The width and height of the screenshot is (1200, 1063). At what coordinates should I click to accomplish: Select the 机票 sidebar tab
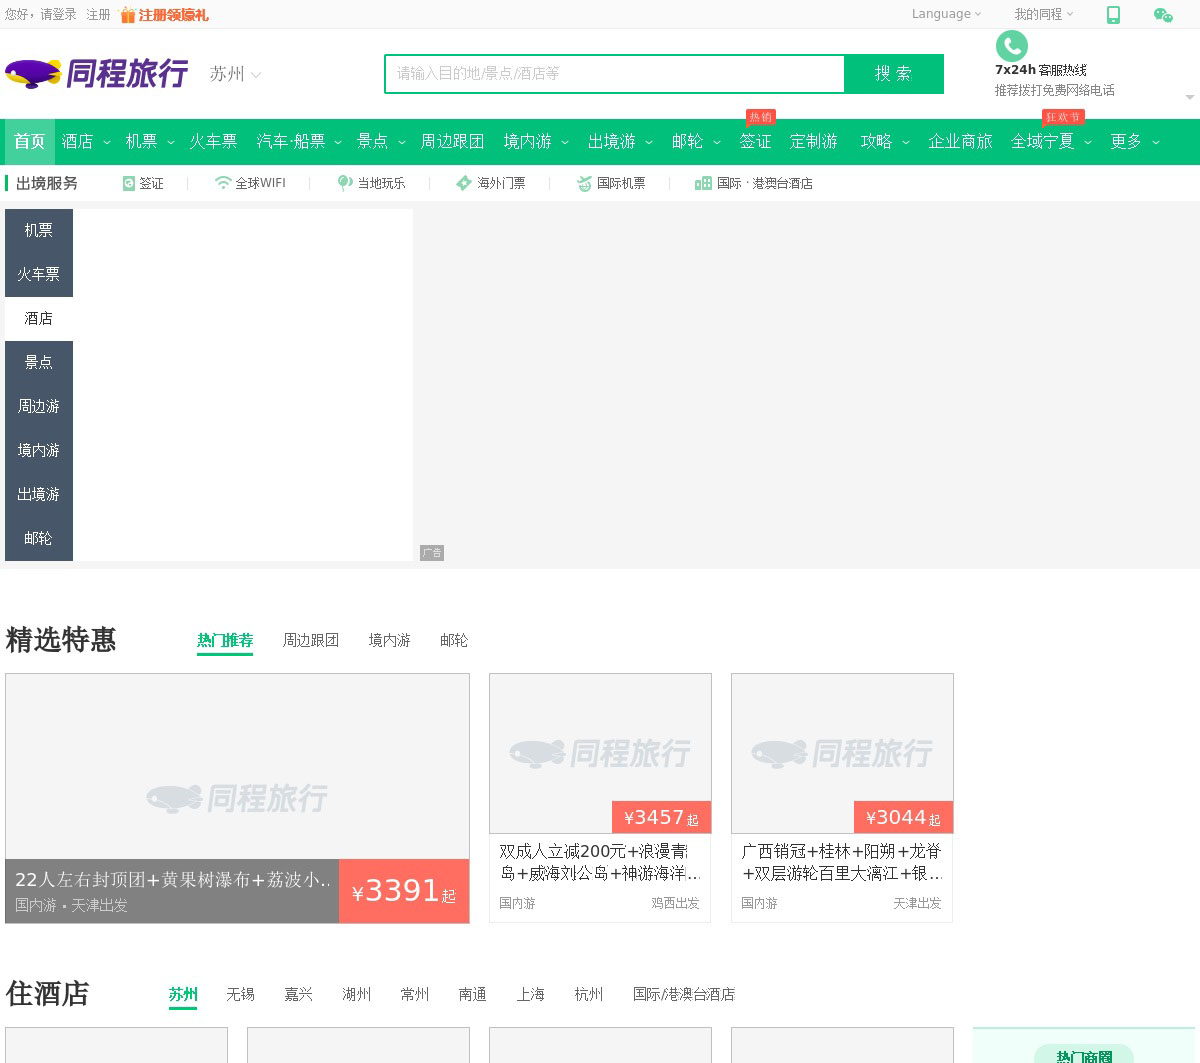(39, 231)
